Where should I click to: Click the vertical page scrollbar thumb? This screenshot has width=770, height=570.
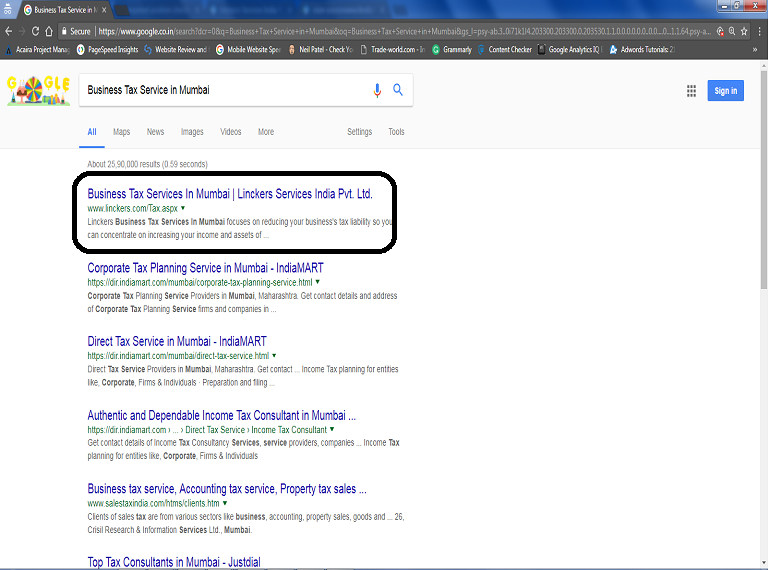[x=764, y=180]
